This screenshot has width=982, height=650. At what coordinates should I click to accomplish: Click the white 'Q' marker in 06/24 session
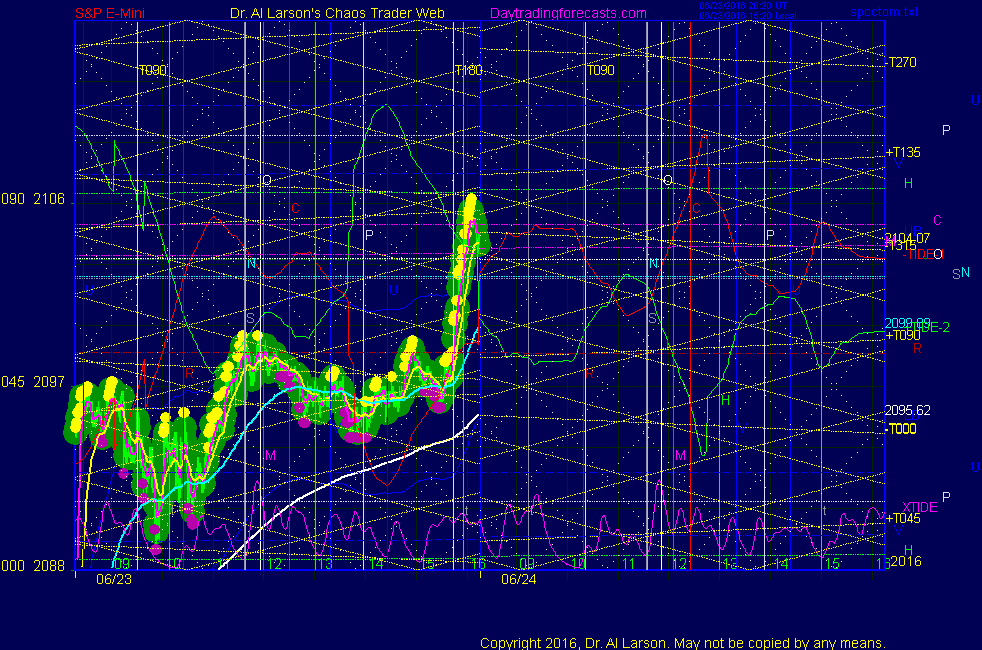pos(668,180)
